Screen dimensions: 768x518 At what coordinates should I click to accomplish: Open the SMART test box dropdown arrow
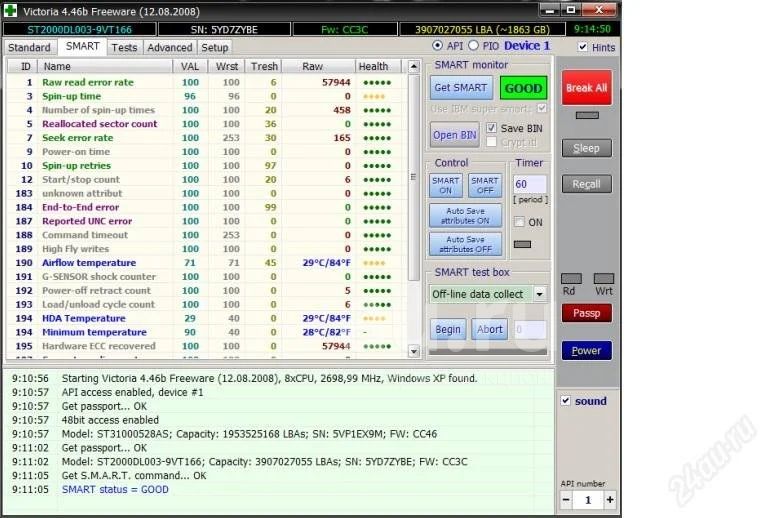click(539, 294)
